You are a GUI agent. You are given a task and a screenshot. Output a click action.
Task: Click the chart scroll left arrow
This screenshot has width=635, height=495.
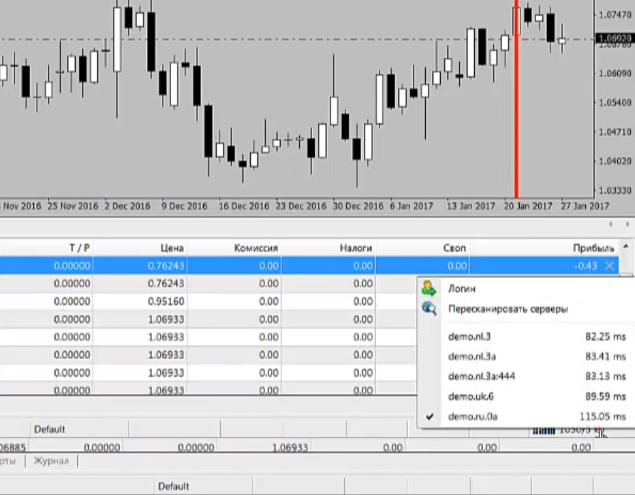click(x=611, y=224)
